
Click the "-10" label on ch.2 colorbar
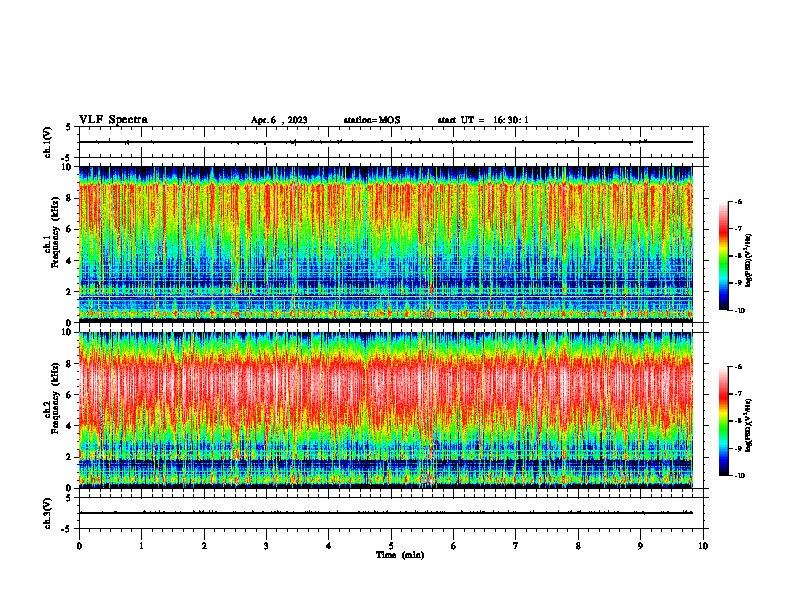[x=739, y=476]
